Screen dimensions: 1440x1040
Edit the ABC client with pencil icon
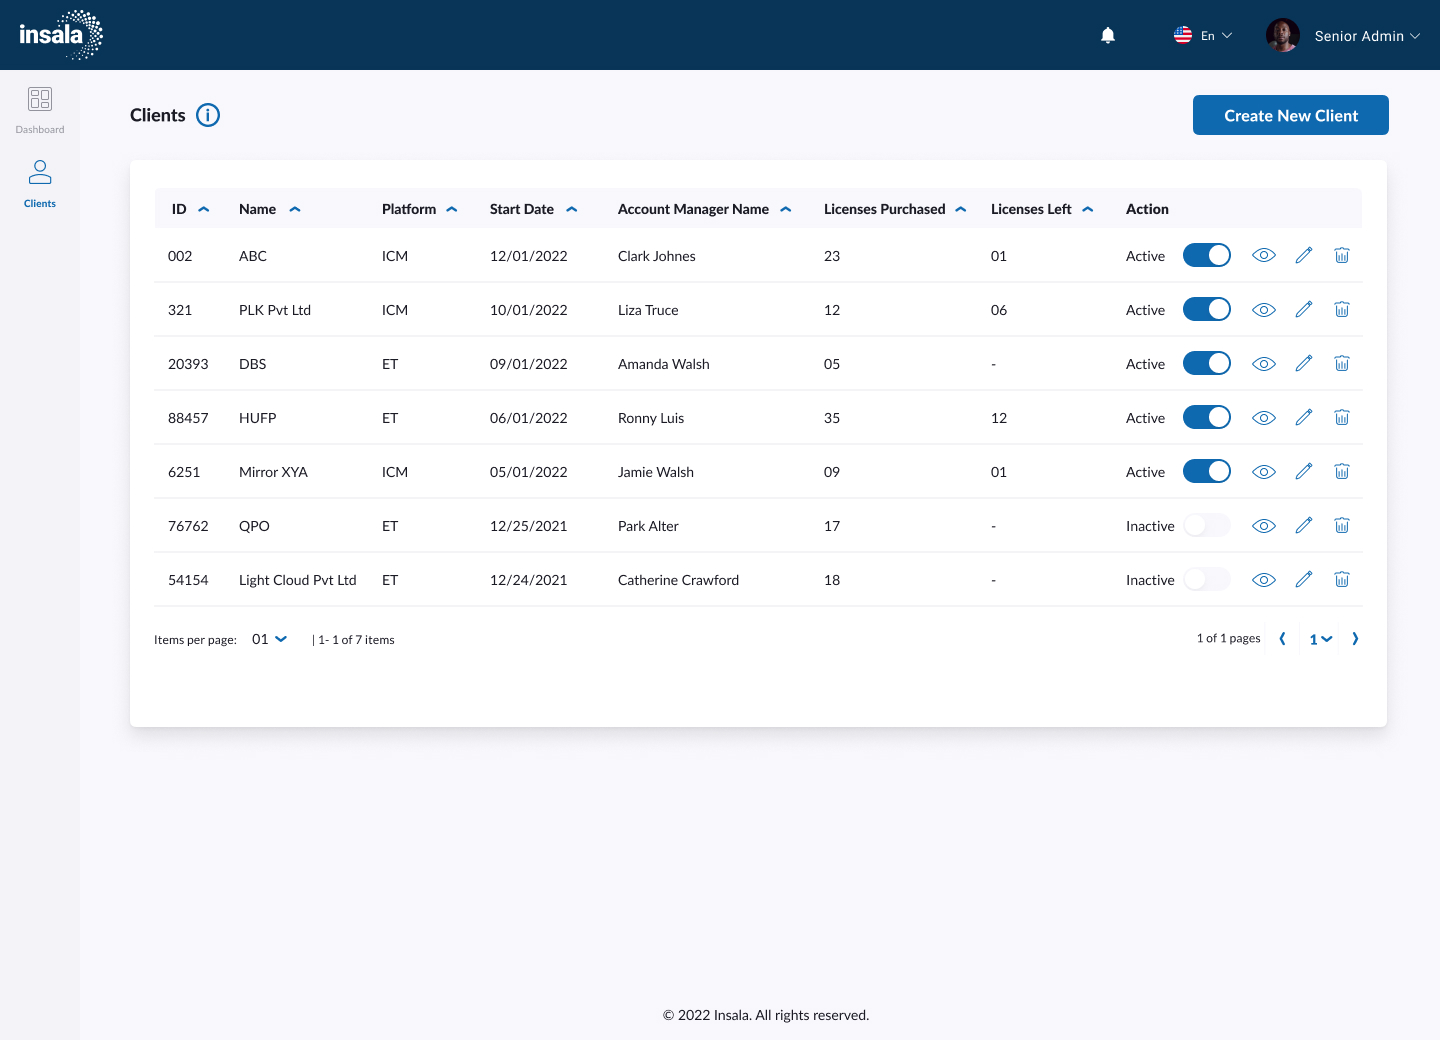pos(1303,256)
